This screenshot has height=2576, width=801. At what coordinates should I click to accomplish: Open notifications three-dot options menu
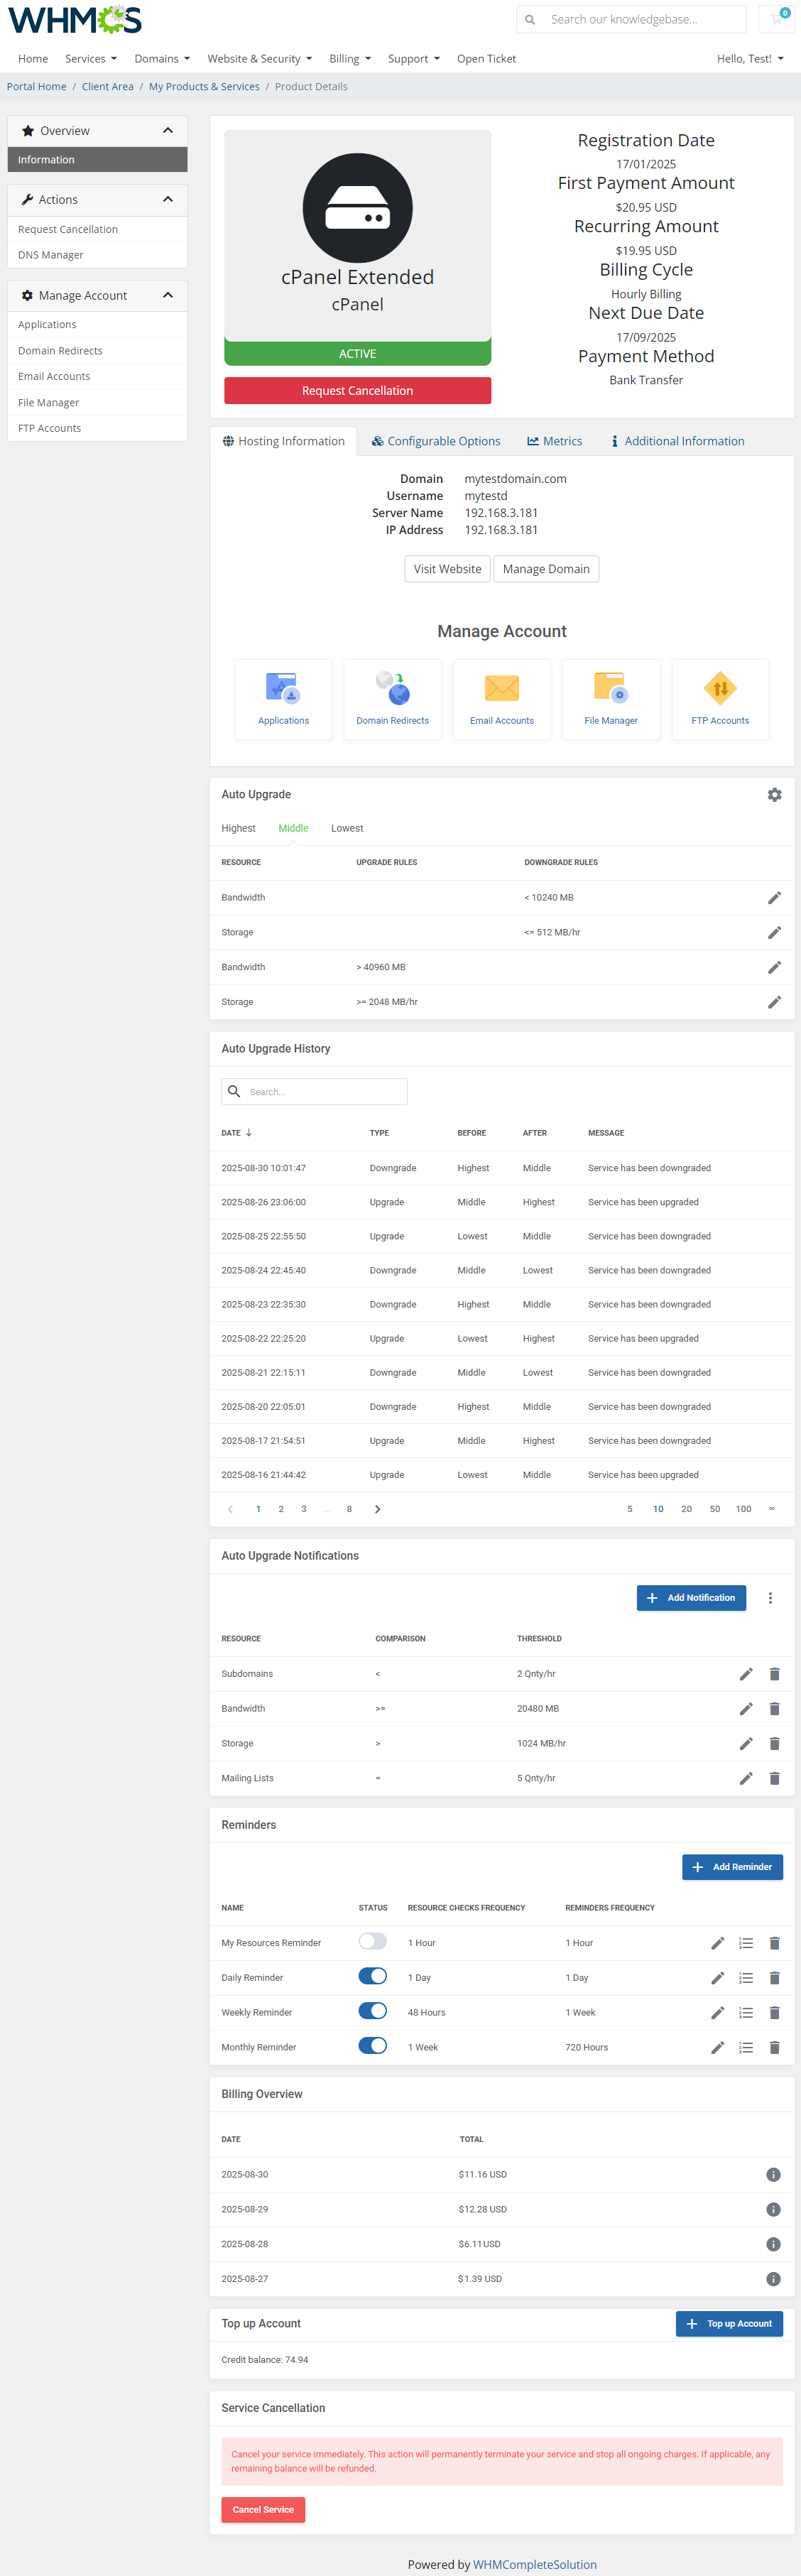click(770, 1598)
